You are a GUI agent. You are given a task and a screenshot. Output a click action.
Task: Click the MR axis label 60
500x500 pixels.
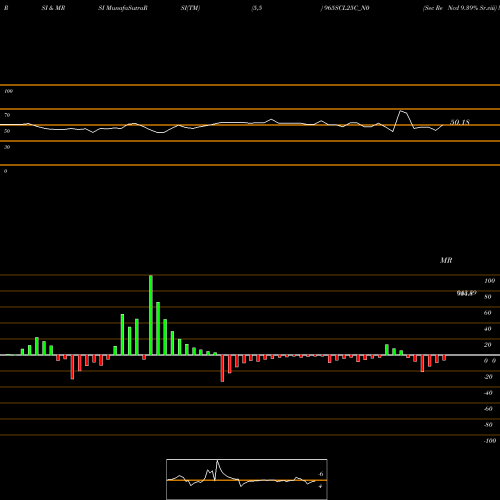tap(488, 313)
